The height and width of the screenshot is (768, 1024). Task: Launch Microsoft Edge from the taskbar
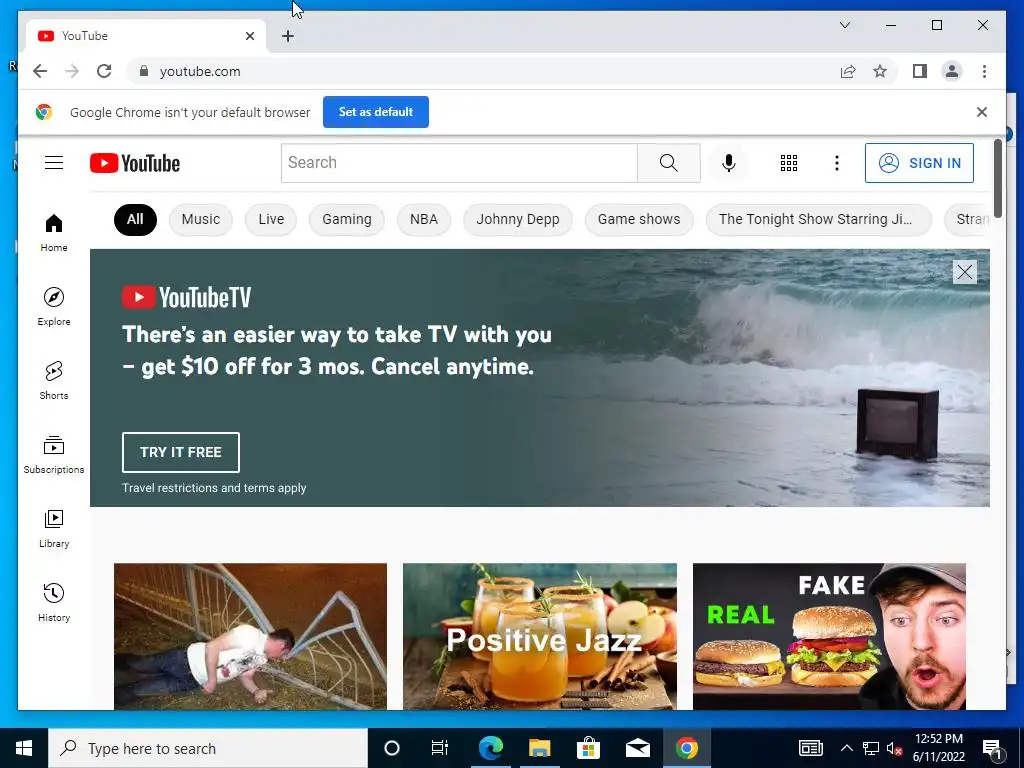(x=490, y=748)
